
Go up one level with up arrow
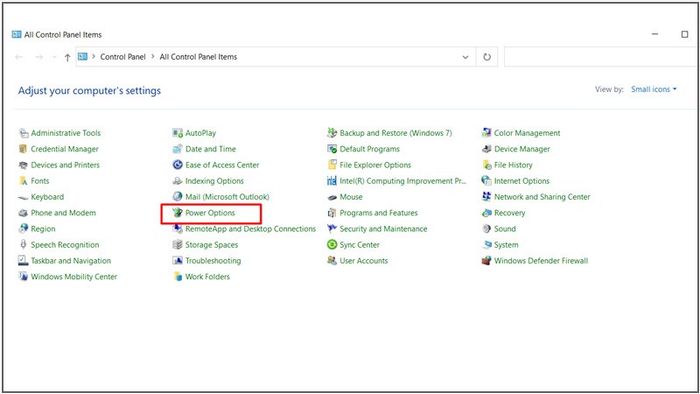pyautogui.click(x=67, y=57)
